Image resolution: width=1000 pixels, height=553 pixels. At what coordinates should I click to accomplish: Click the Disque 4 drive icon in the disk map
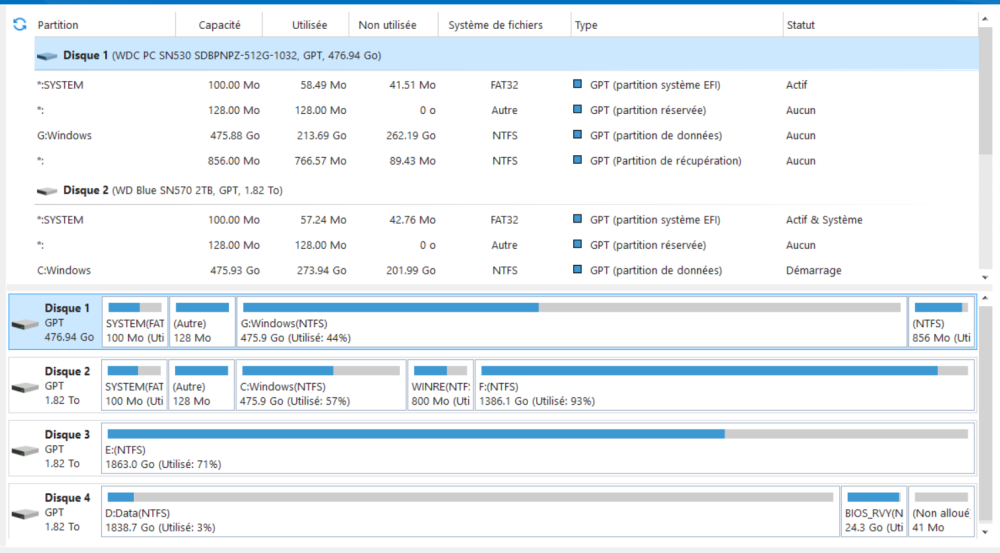tap(26, 513)
